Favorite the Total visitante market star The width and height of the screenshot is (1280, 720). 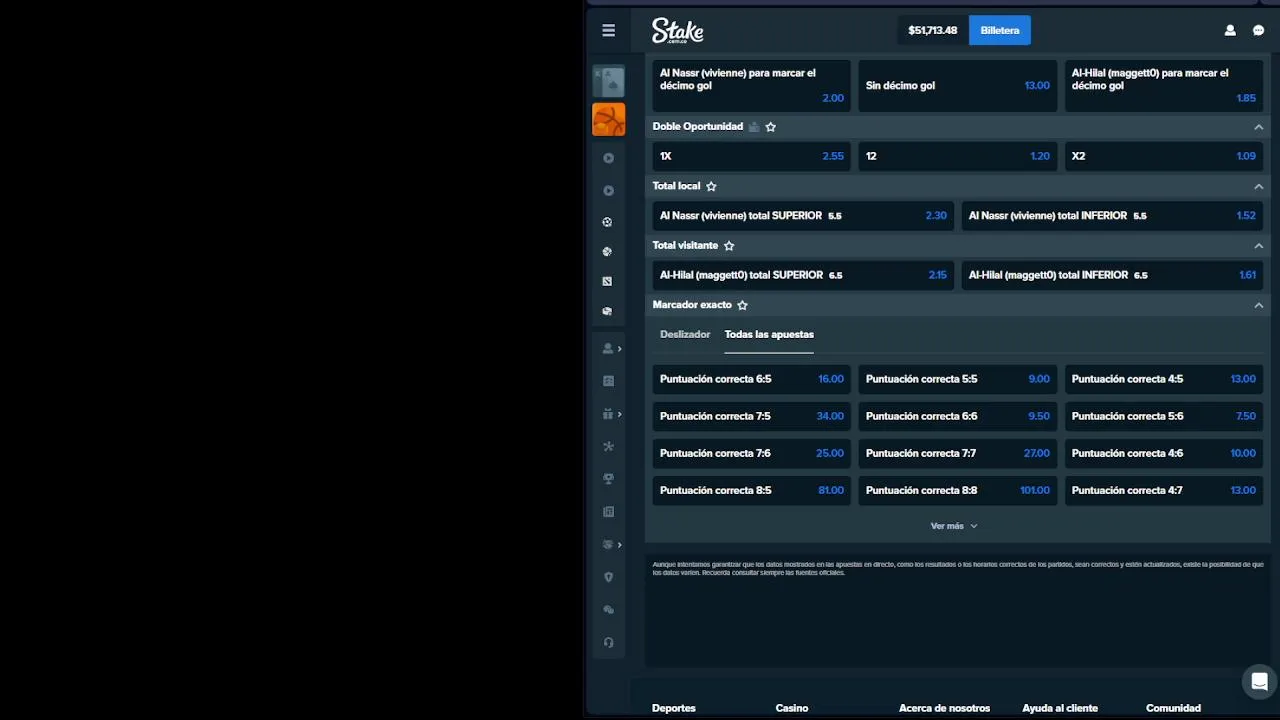[729, 245]
